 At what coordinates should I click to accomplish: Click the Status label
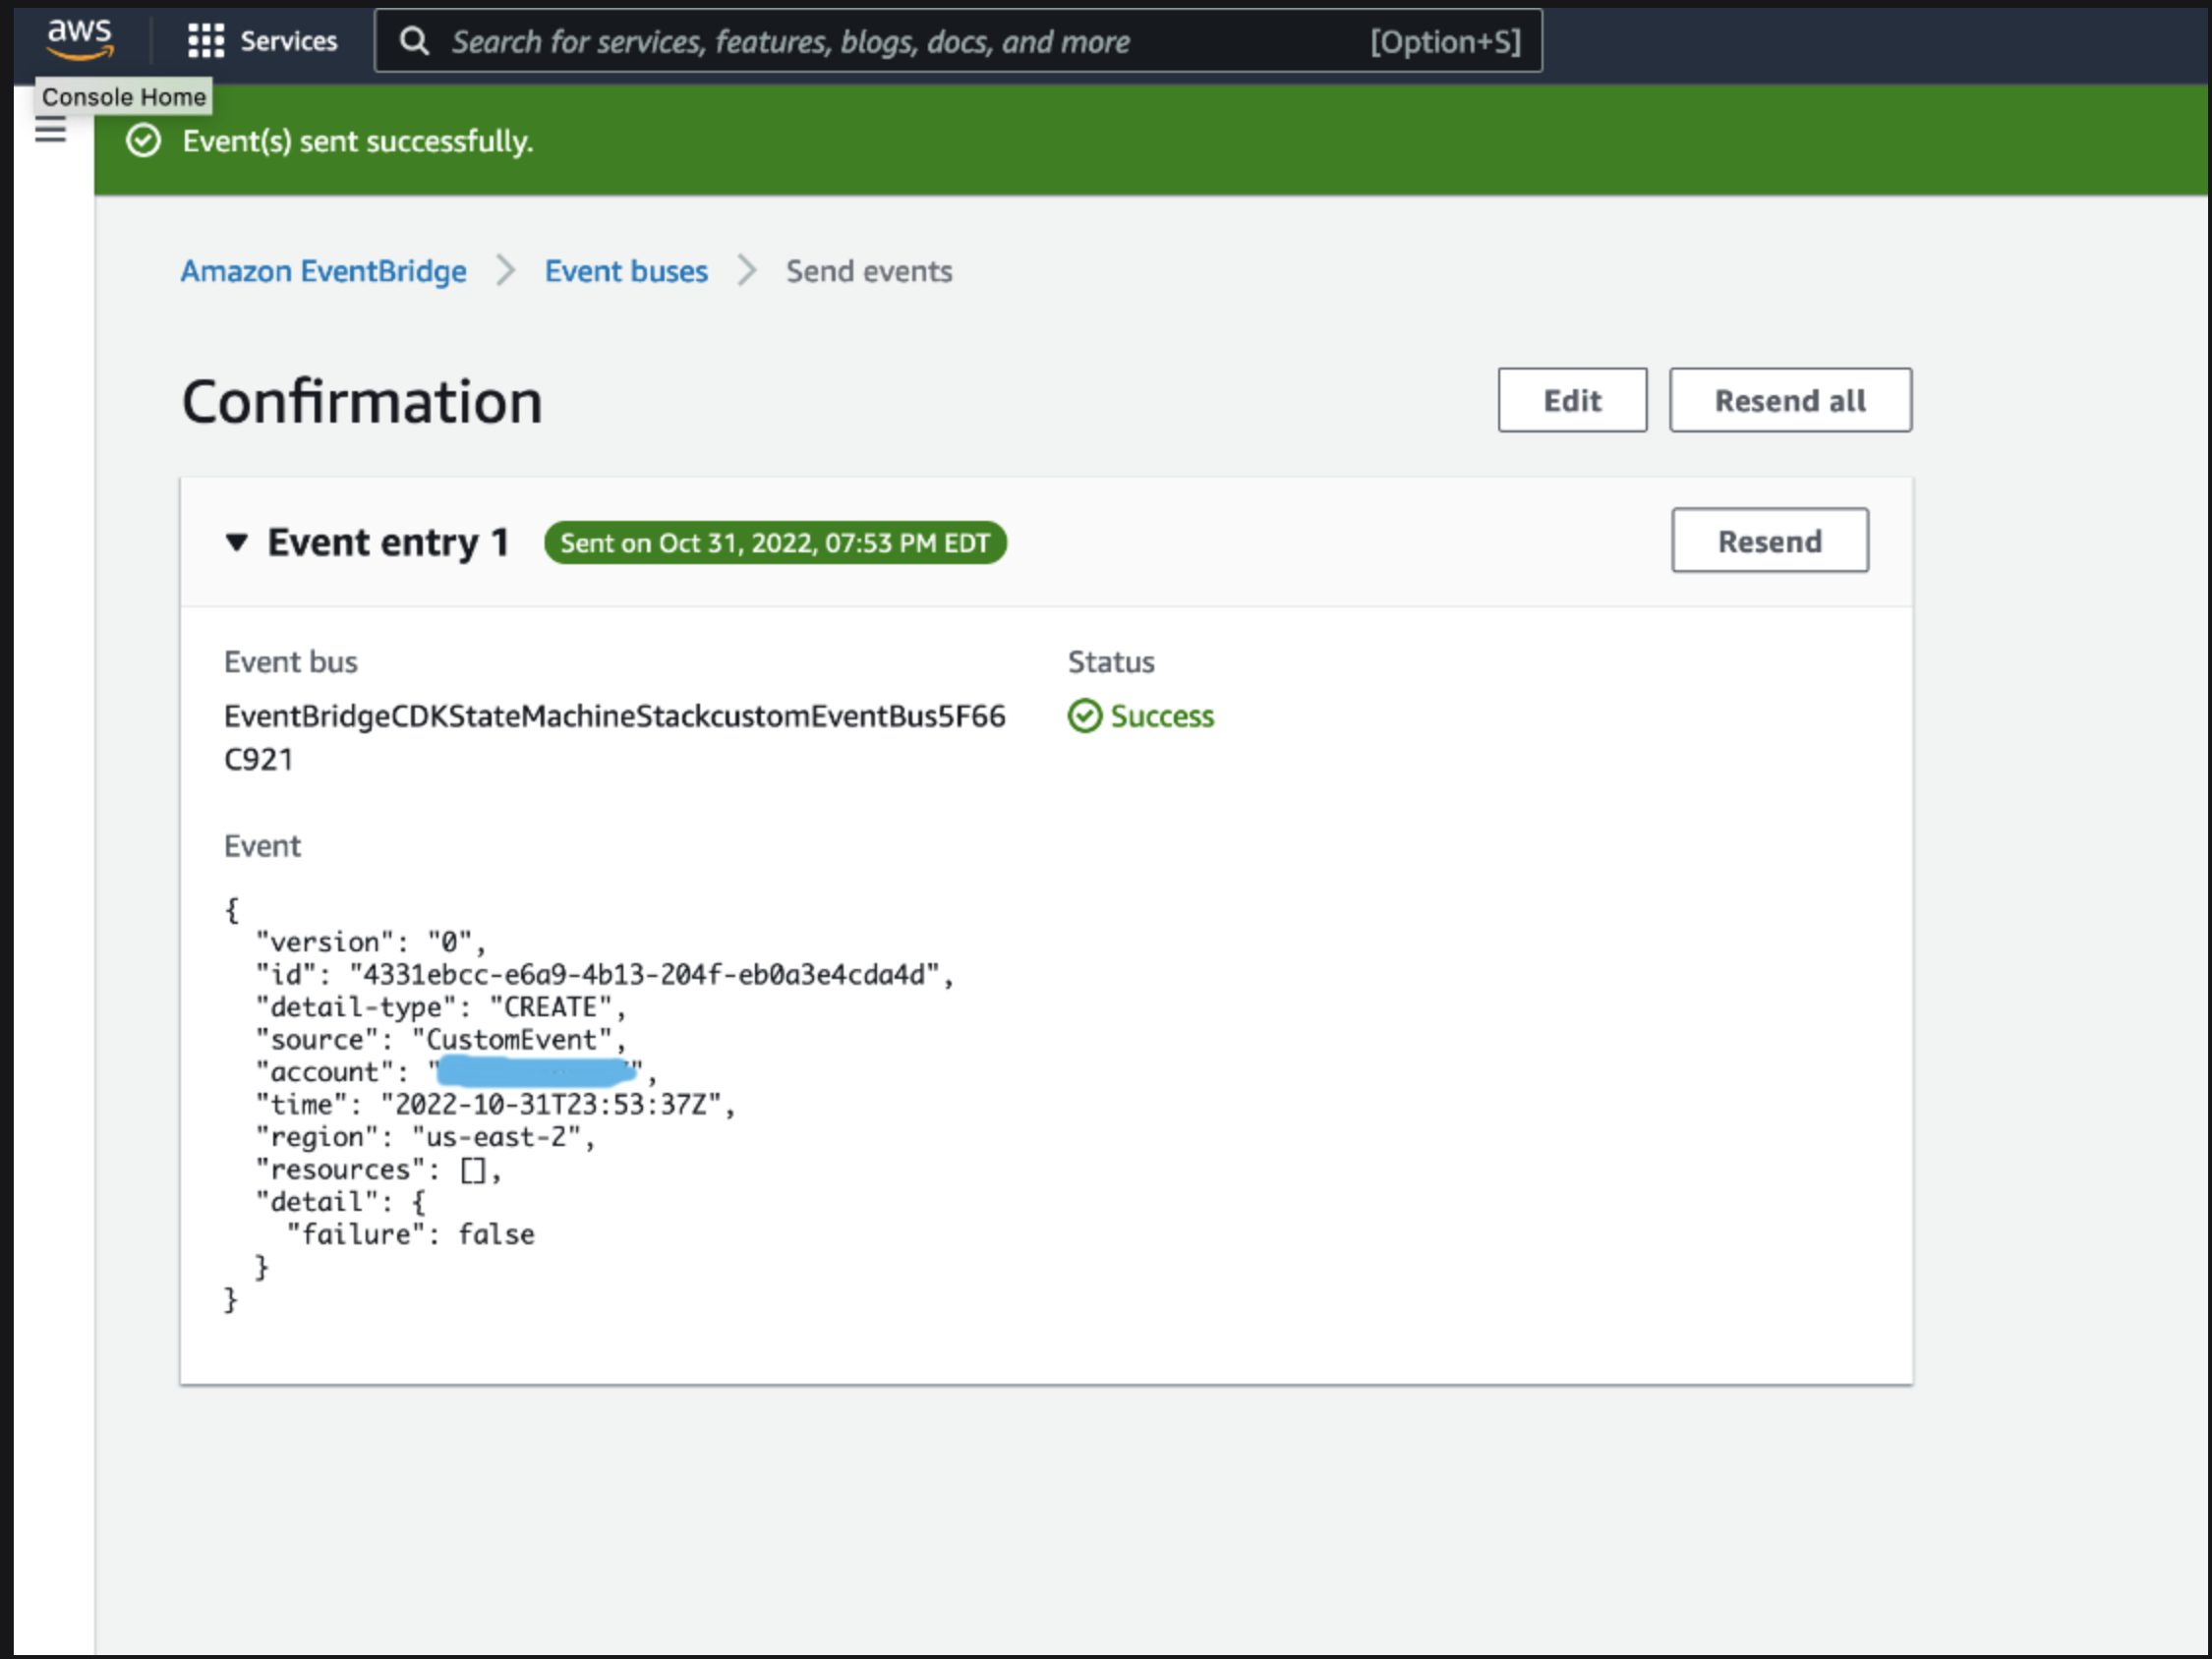[x=1111, y=662]
